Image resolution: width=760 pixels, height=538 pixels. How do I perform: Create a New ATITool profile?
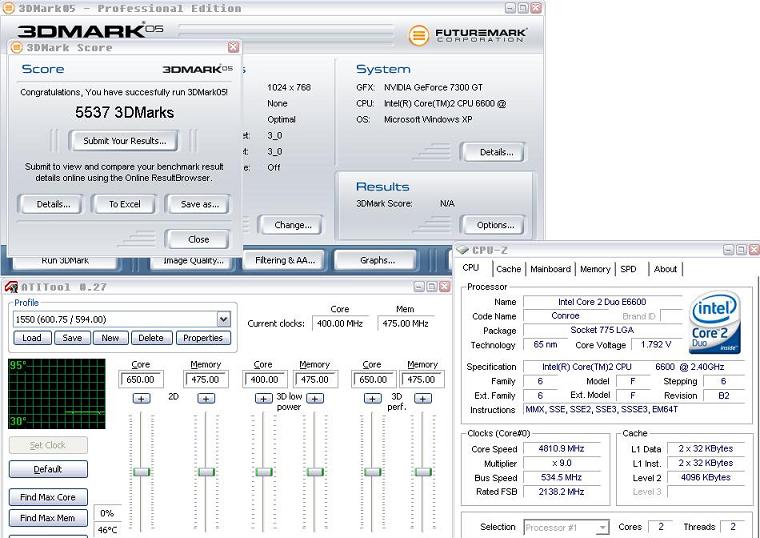click(x=110, y=338)
